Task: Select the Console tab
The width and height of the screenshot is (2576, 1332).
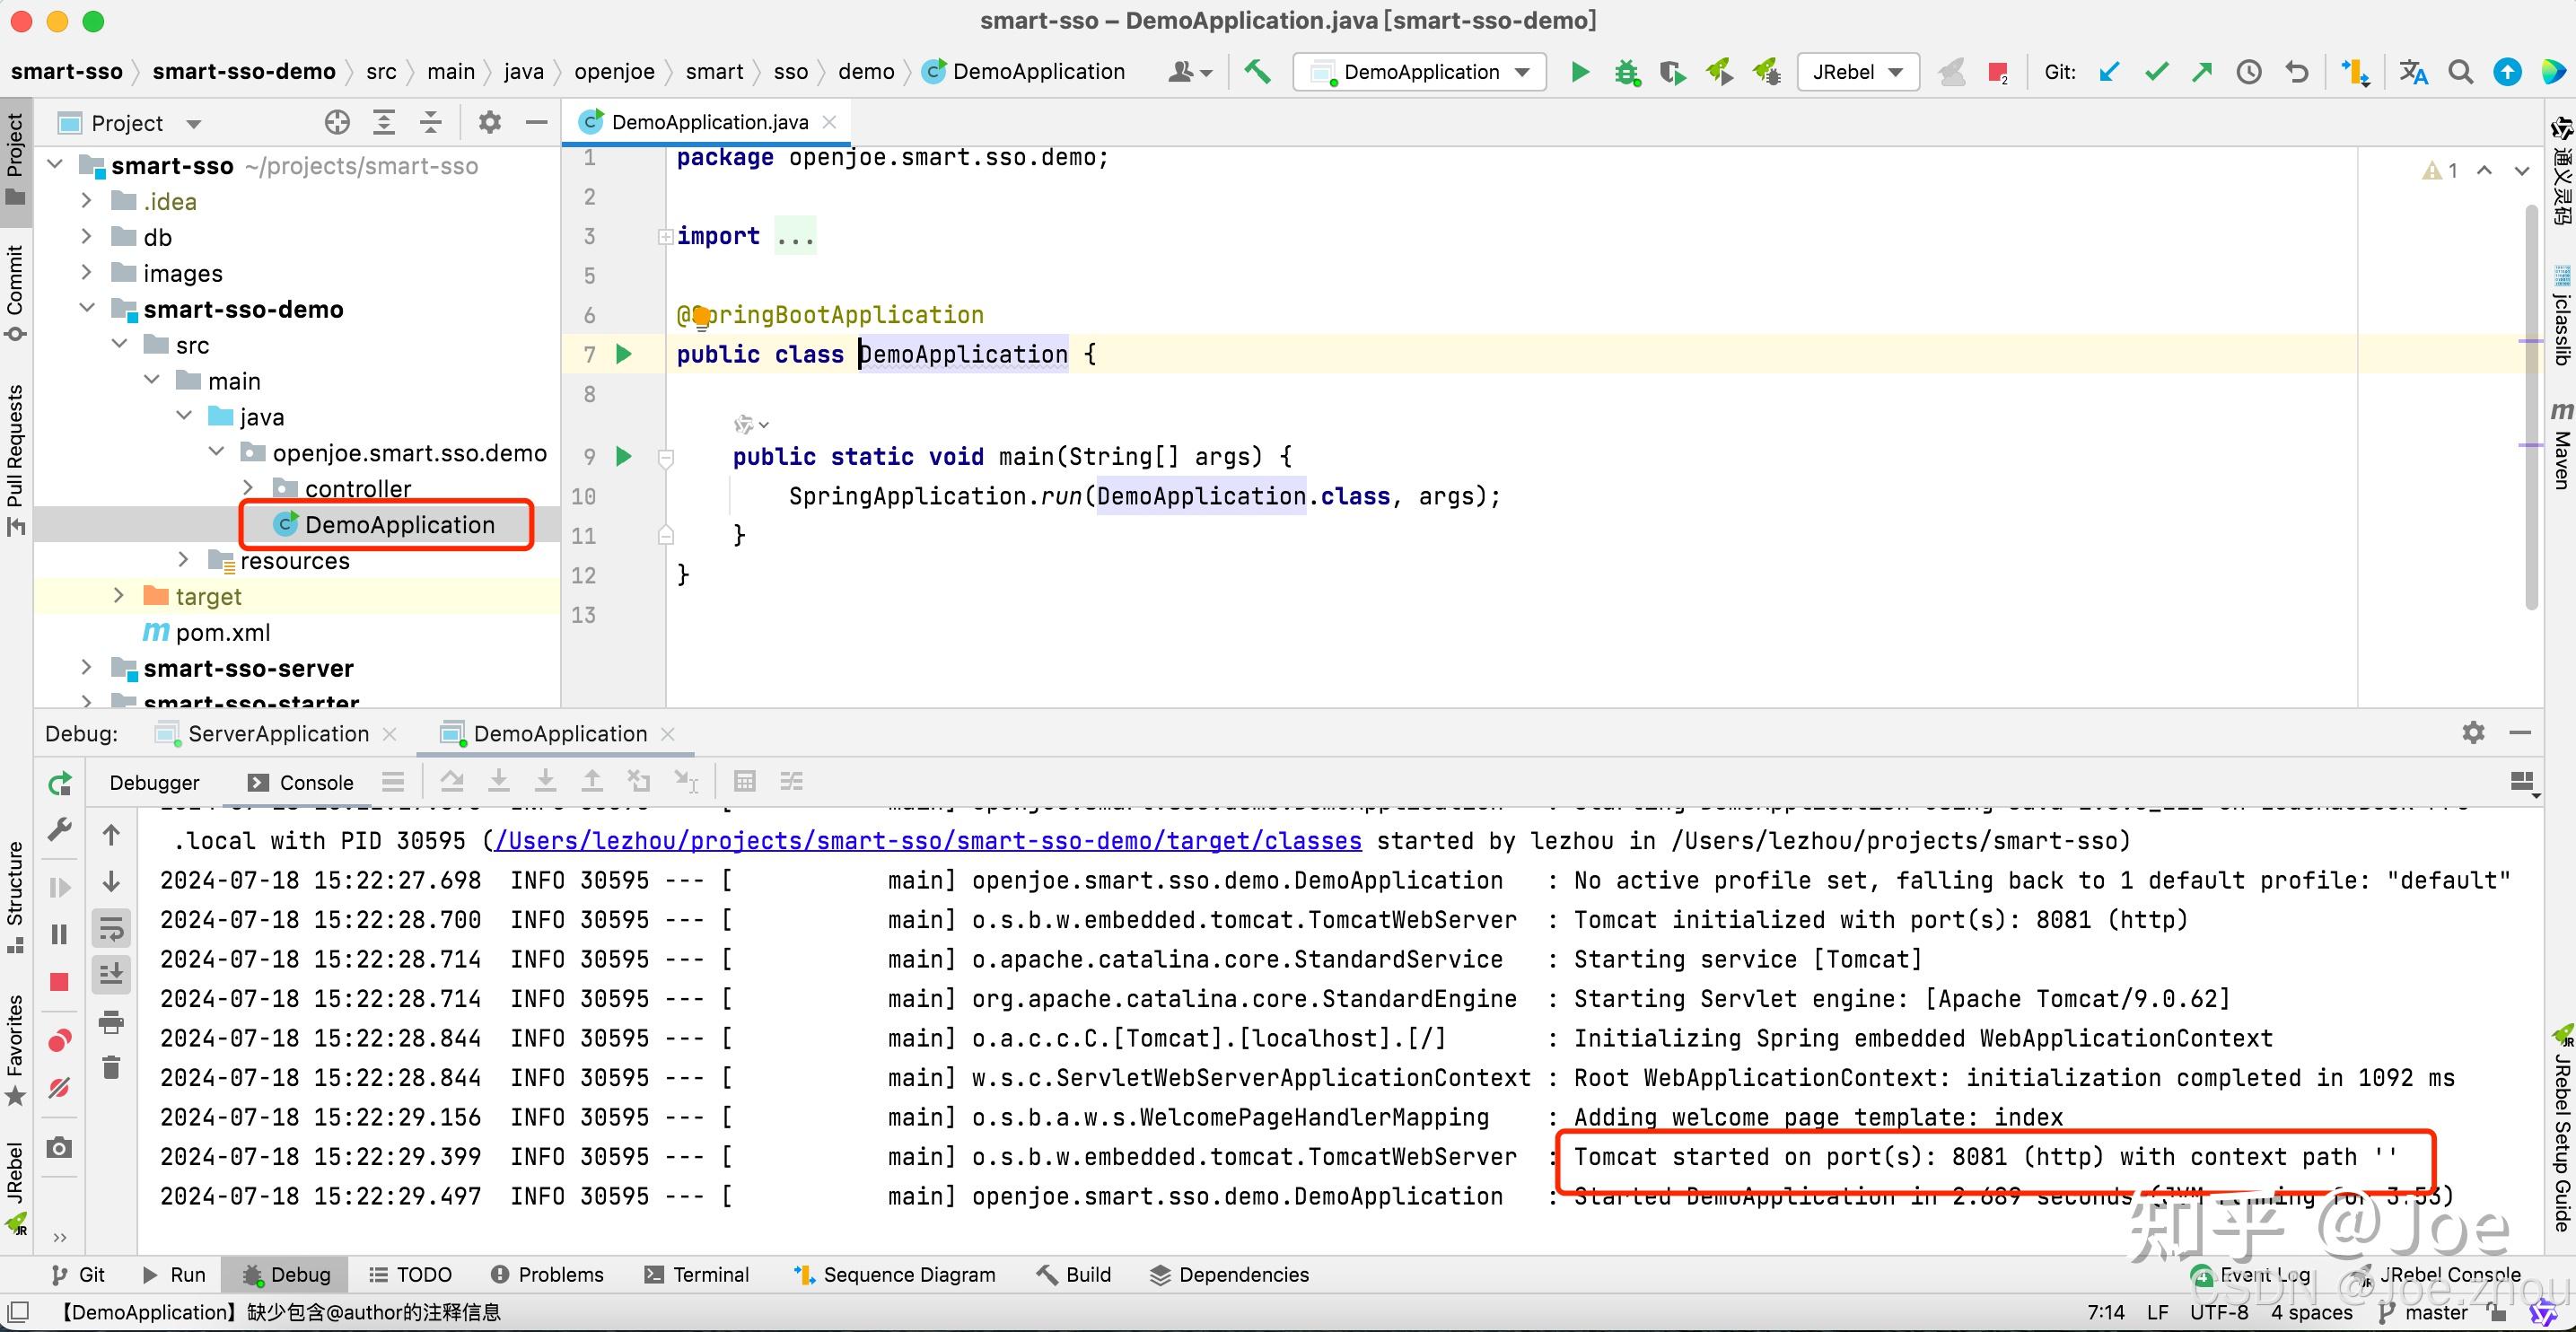Action: 300,783
